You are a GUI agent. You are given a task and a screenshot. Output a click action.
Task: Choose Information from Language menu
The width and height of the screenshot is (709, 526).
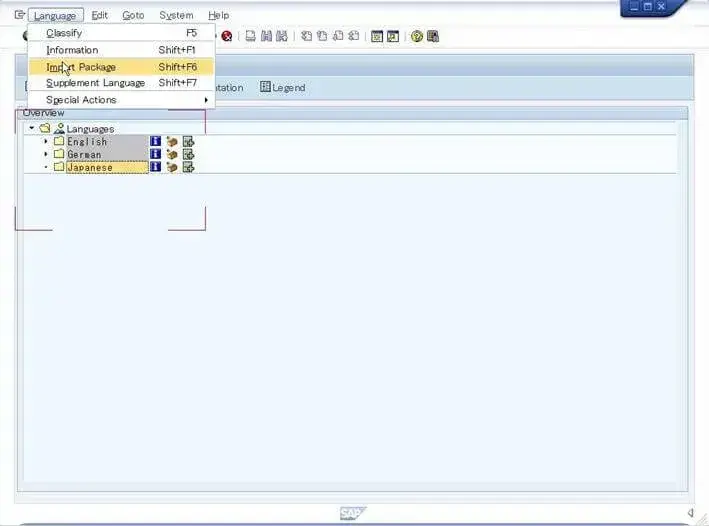click(x=121, y=50)
